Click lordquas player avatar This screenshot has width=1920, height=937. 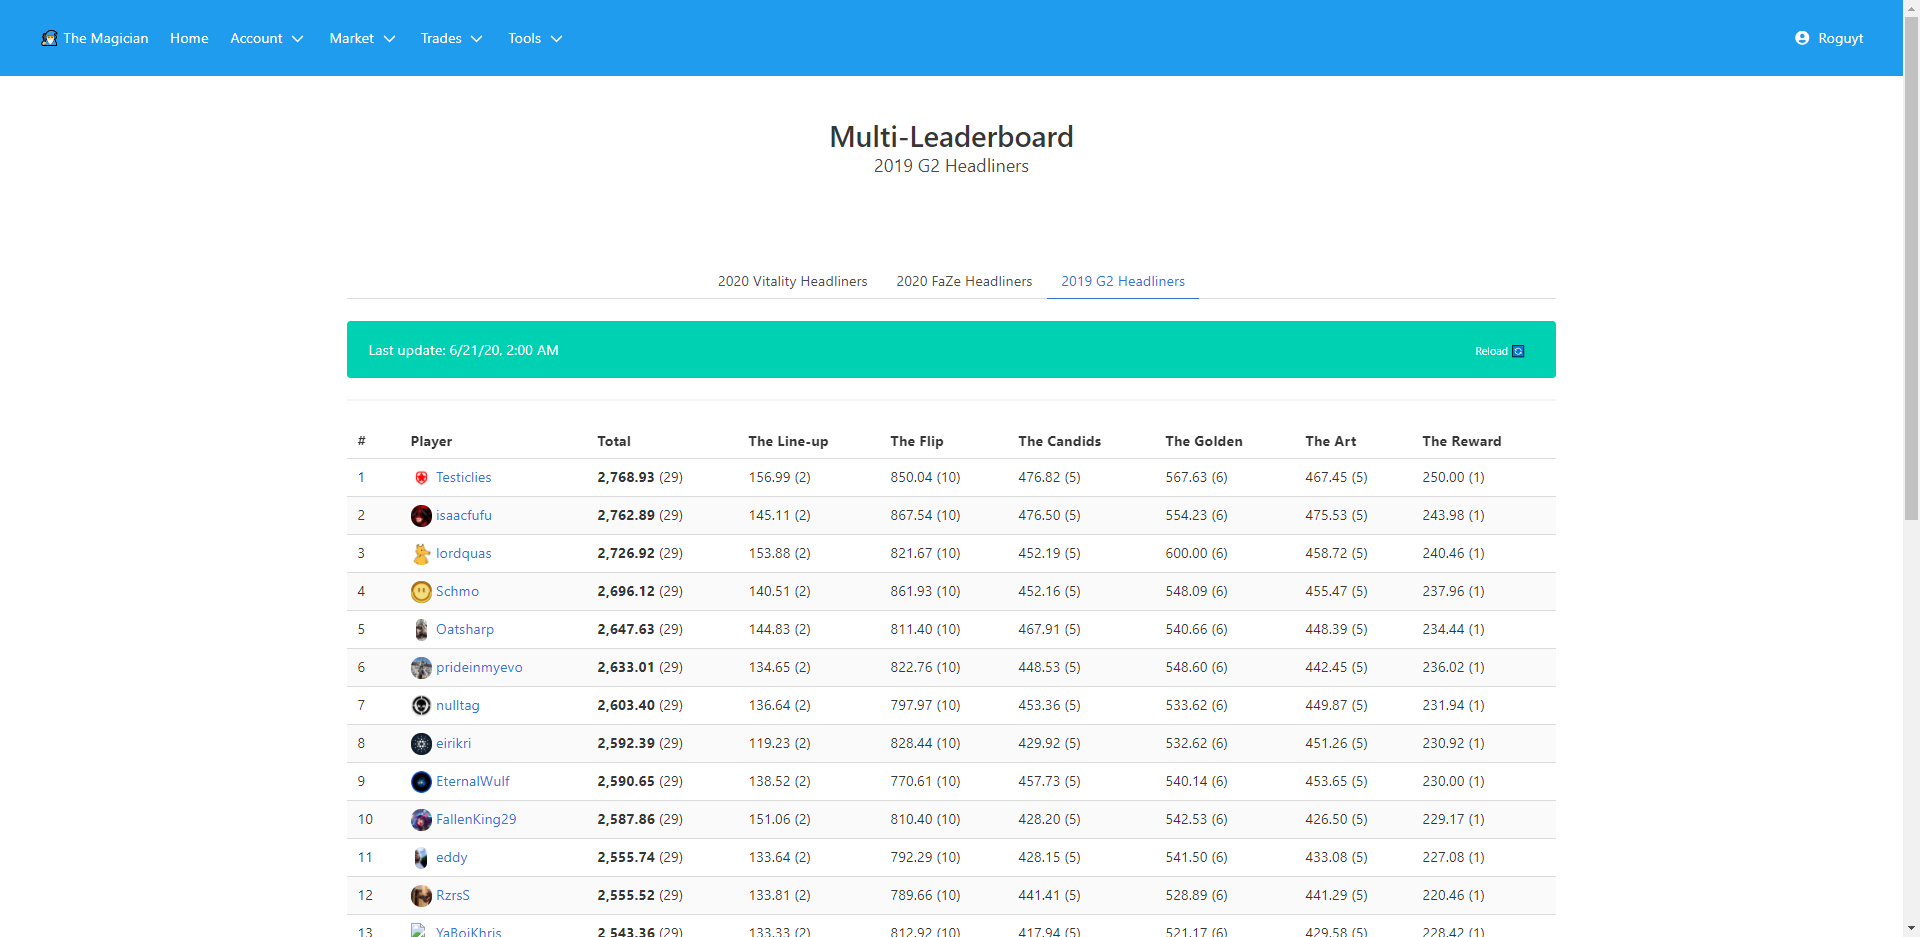[x=421, y=554]
